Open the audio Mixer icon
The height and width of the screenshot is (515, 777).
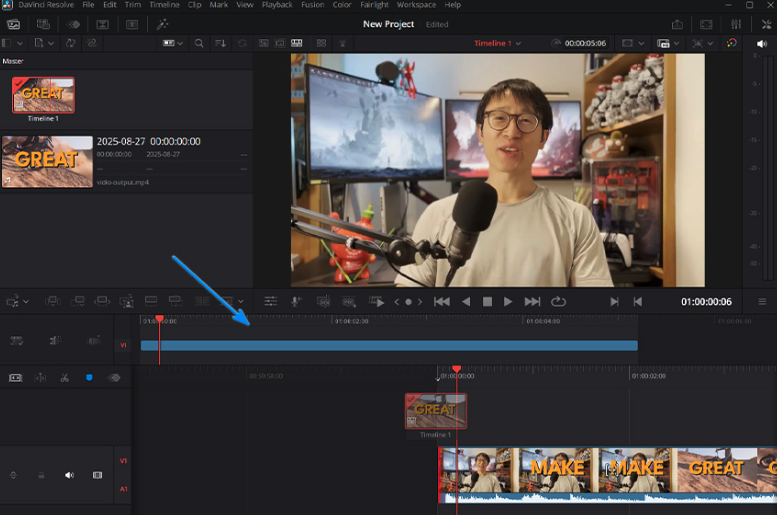pyautogui.click(x=736, y=24)
